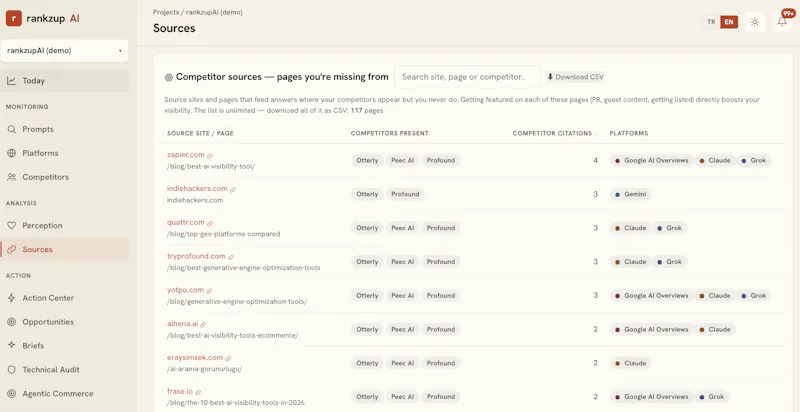Image resolution: width=800 pixels, height=412 pixels.
Task: Click the Action Center lightning icon
Action: [x=12, y=298]
